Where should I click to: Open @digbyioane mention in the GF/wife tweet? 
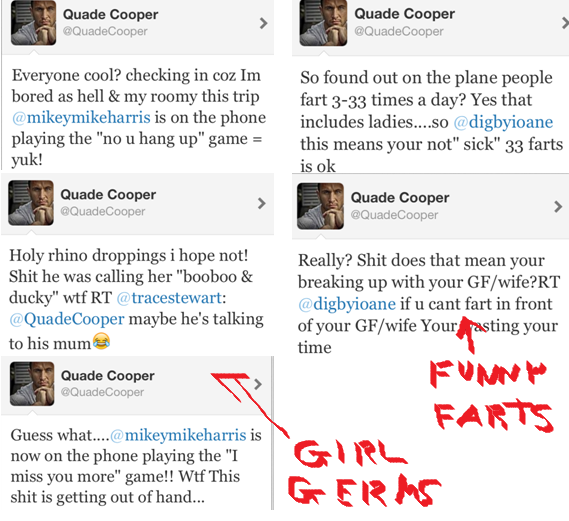click(x=347, y=304)
